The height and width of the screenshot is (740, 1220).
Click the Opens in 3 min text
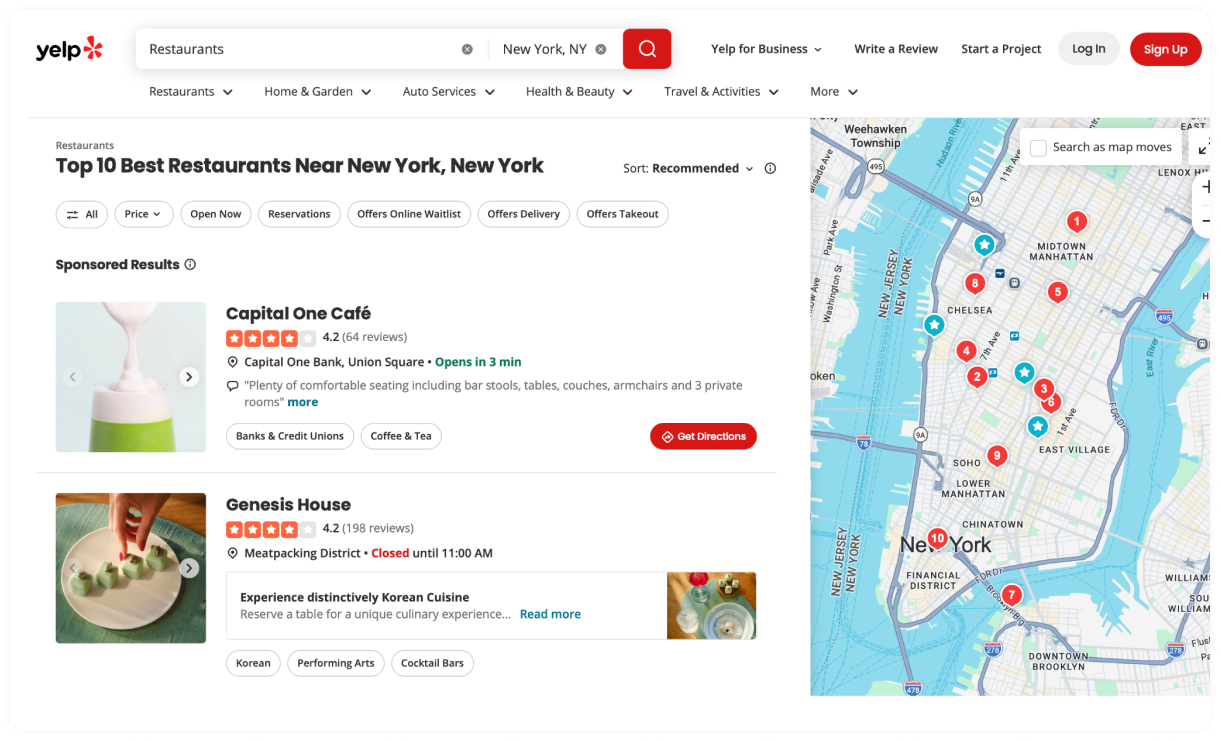point(478,362)
